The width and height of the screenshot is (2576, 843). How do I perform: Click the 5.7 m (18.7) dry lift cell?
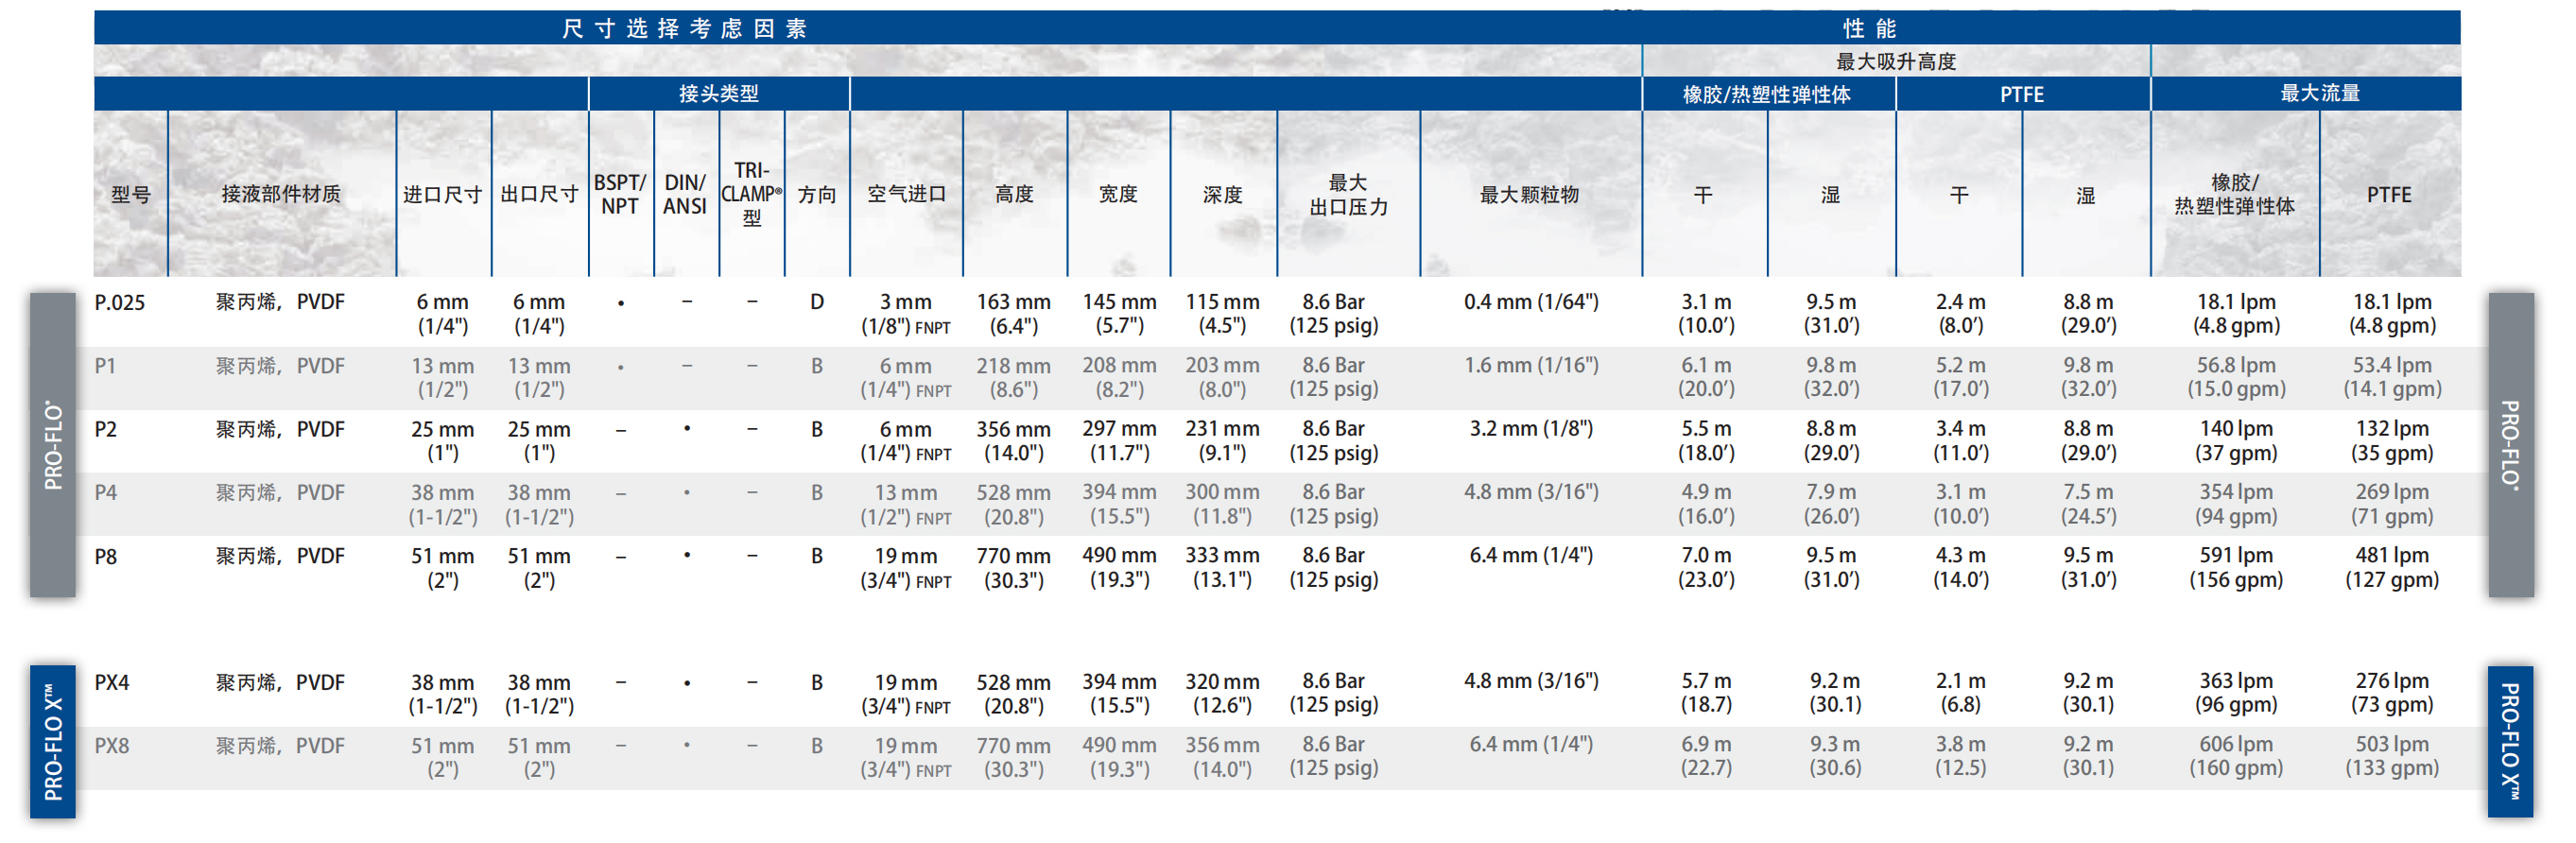tap(1706, 692)
